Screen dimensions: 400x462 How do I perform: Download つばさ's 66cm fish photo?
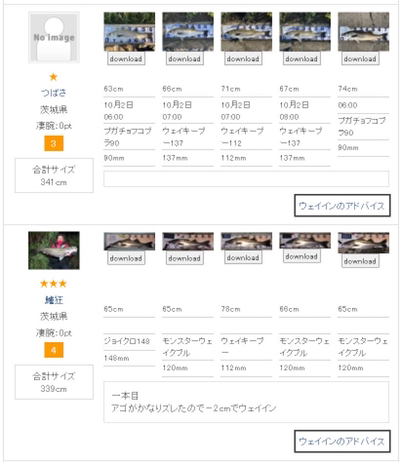coord(185,59)
